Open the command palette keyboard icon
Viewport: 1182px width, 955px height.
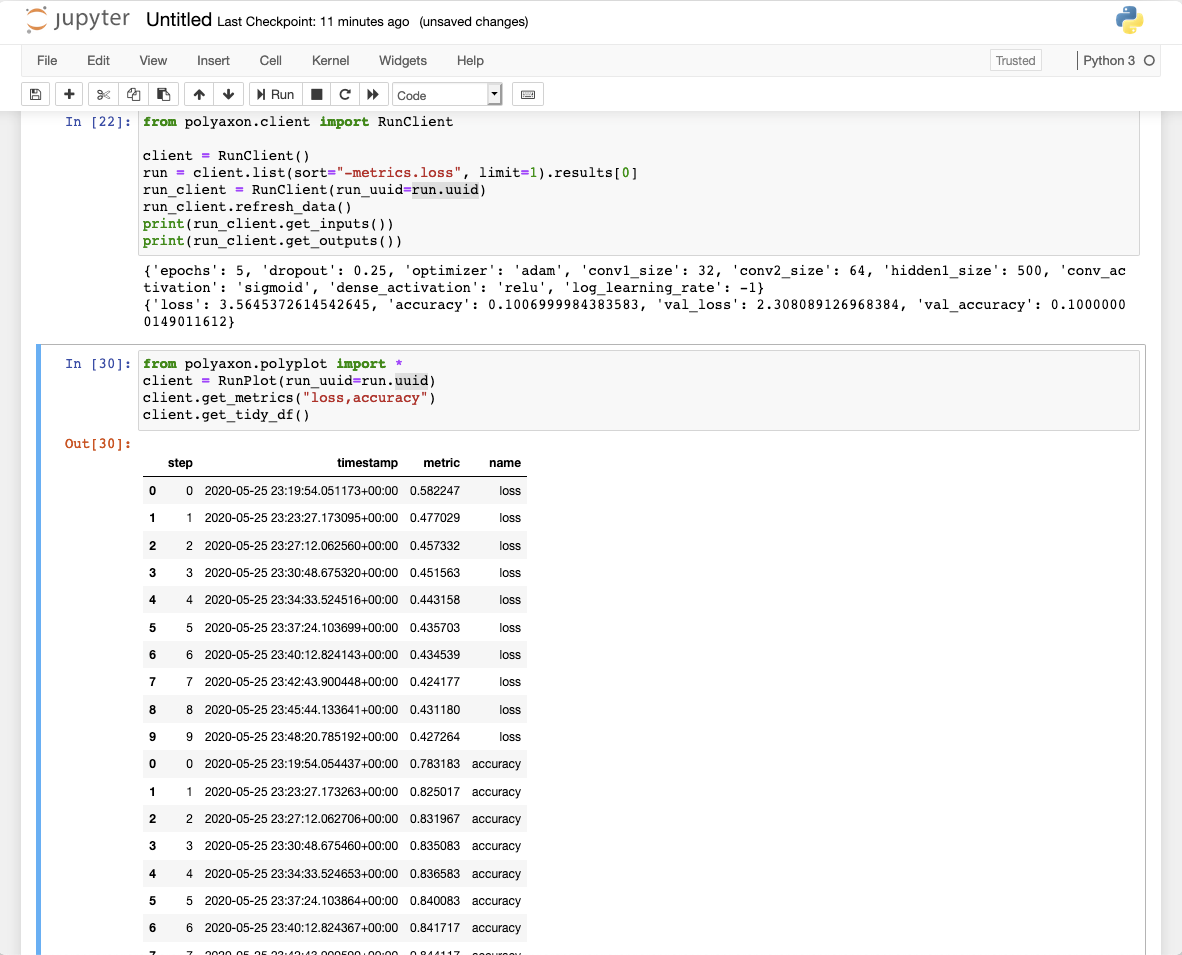528,94
